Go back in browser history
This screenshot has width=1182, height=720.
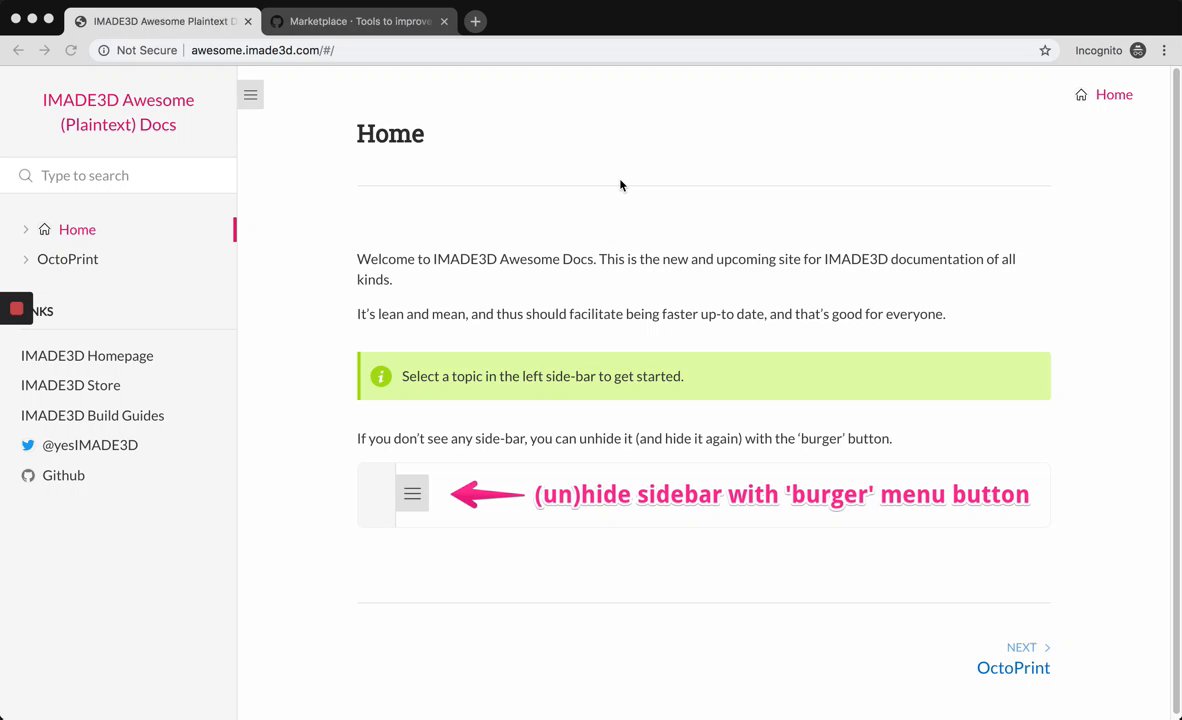click(18, 51)
